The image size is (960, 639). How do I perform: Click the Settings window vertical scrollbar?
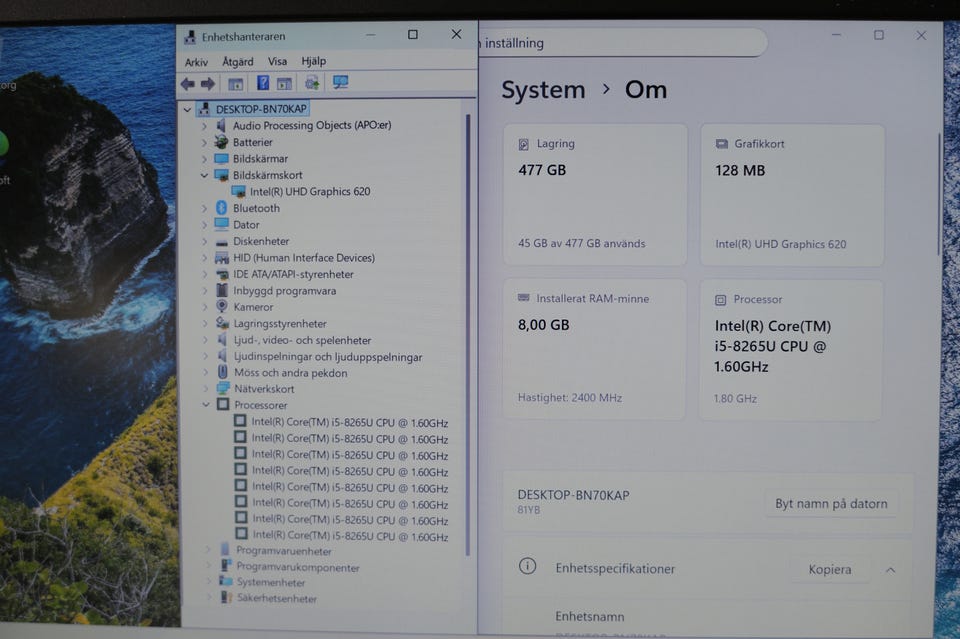(x=937, y=195)
